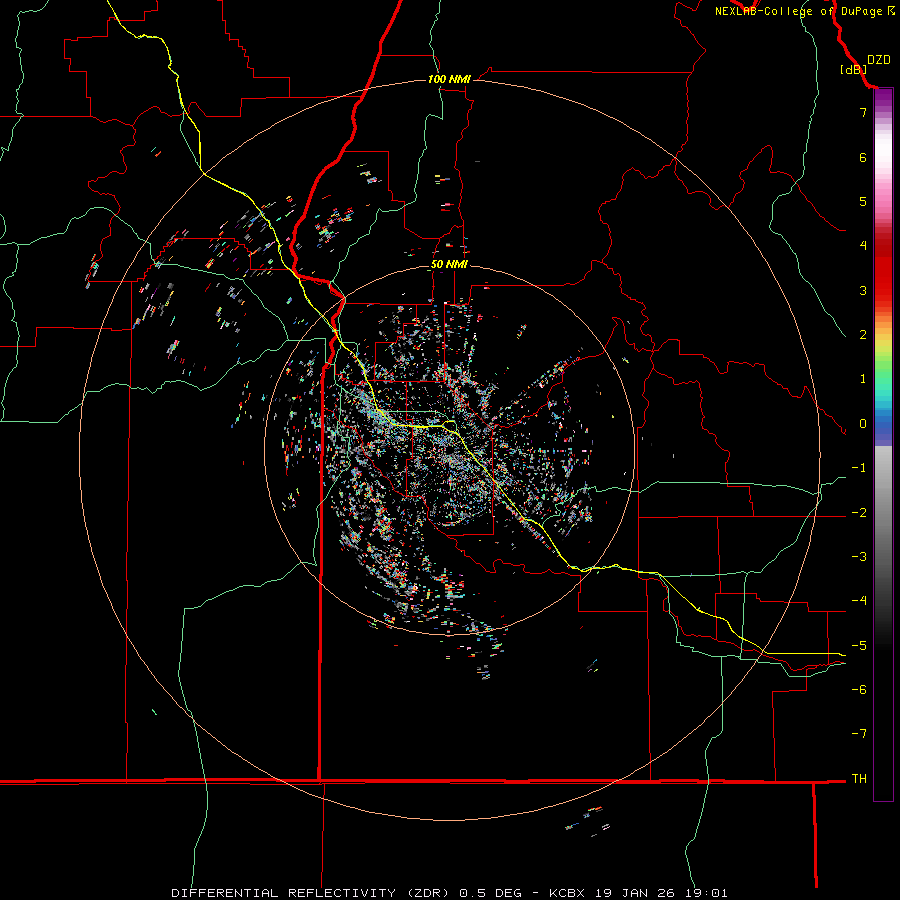Click the -4 dB value on the color scale
The height and width of the screenshot is (900, 900).
859,601
